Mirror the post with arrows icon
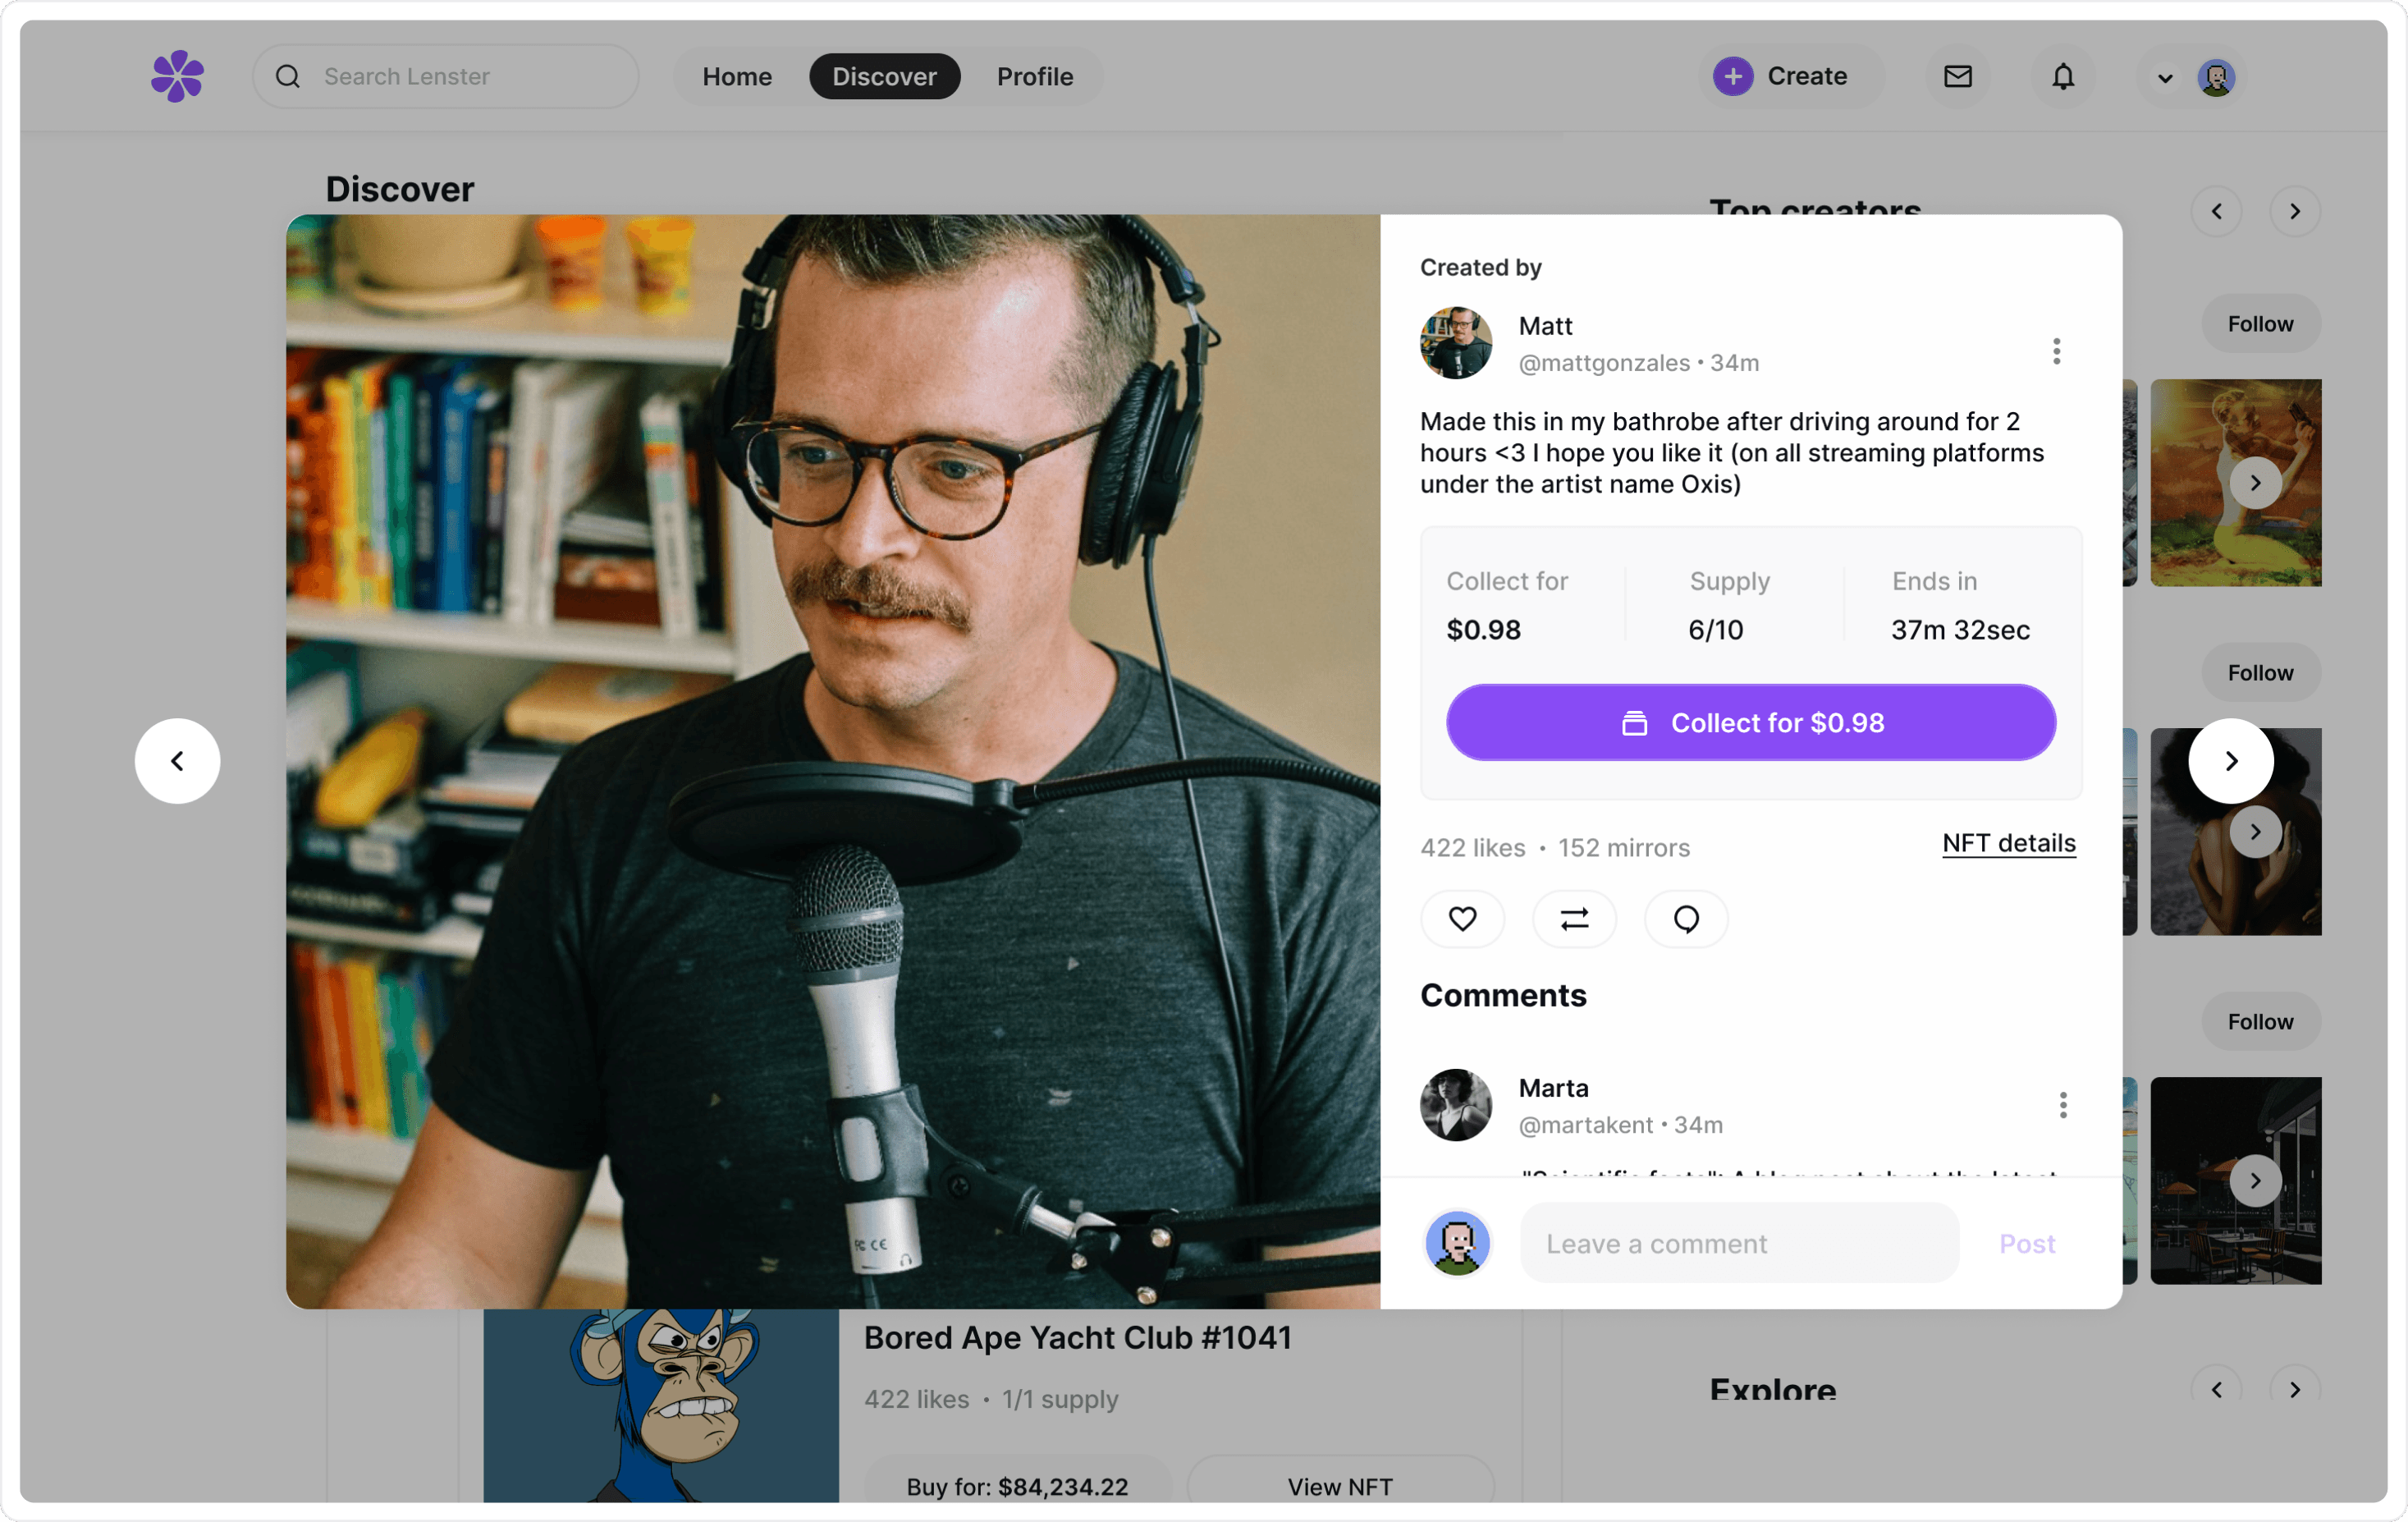Image resolution: width=2408 pixels, height=1522 pixels. pyautogui.click(x=1574, y=918)
